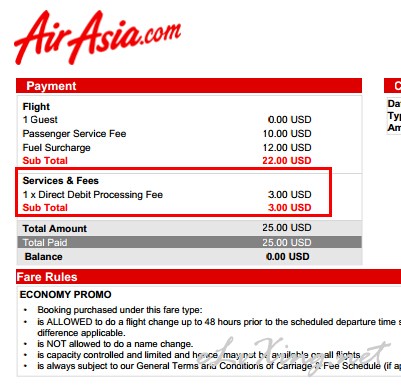
Task: Click the Total Amount row
Action: [189, 228]
